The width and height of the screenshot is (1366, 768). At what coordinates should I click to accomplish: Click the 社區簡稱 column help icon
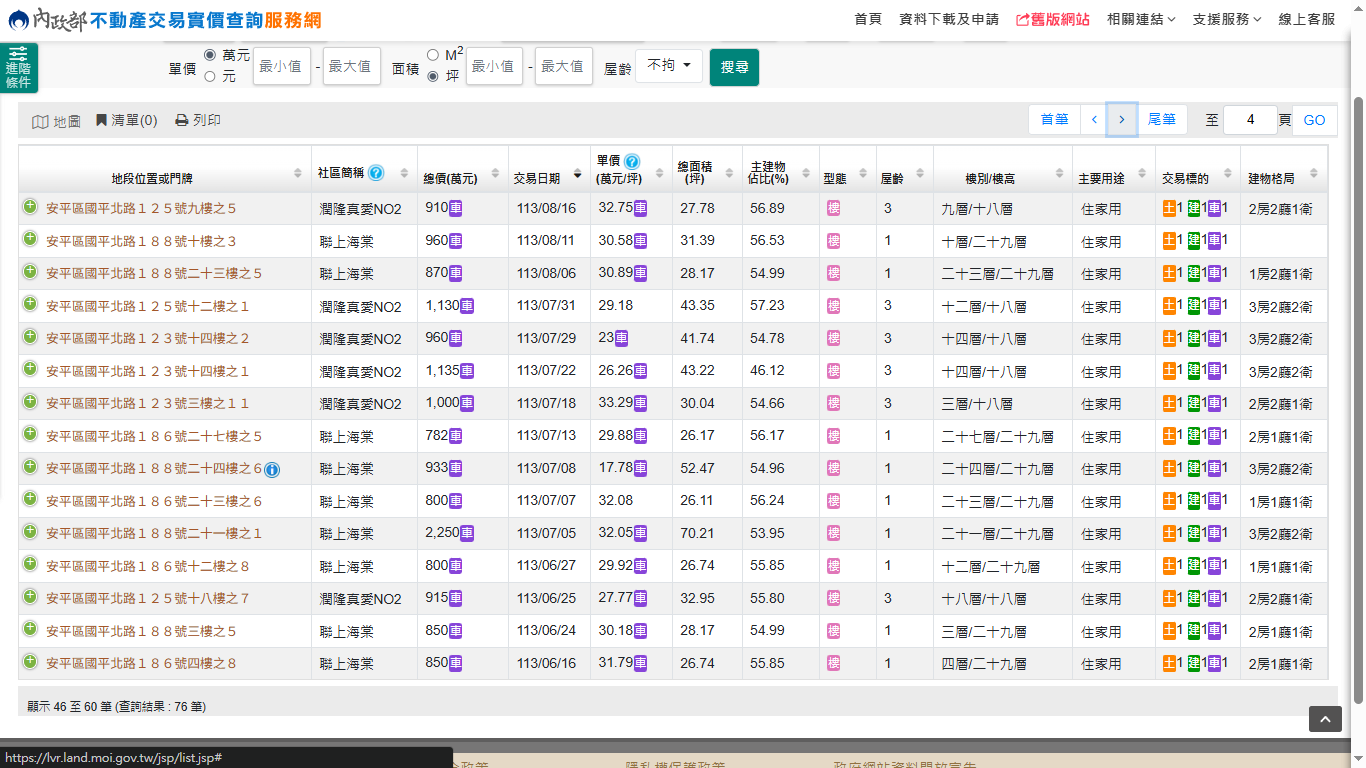click(x=376, y=173)
